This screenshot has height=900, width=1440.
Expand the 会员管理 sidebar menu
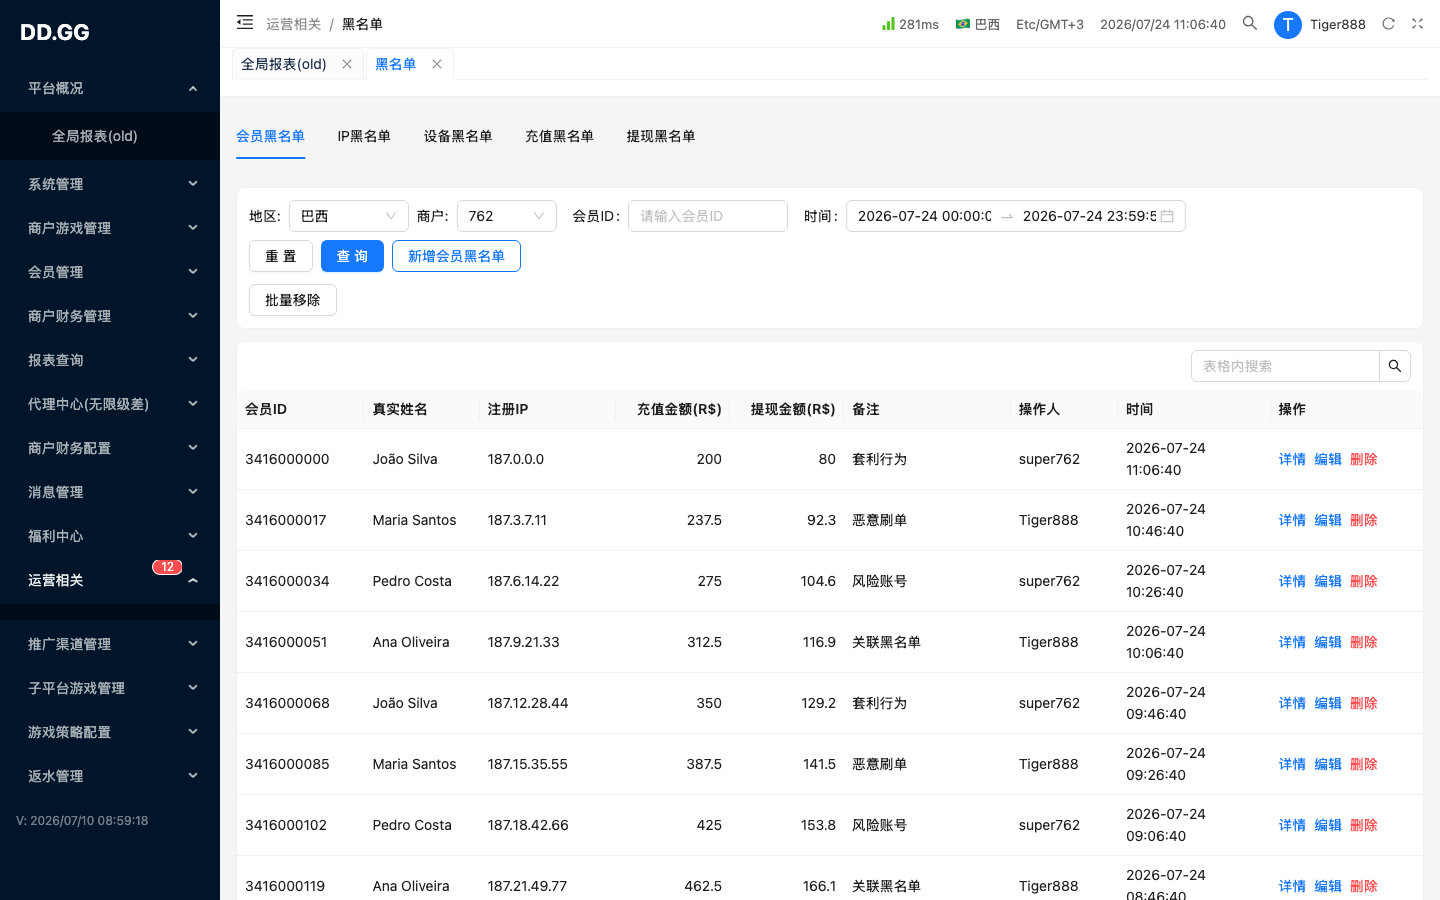(x=110, y=272)
